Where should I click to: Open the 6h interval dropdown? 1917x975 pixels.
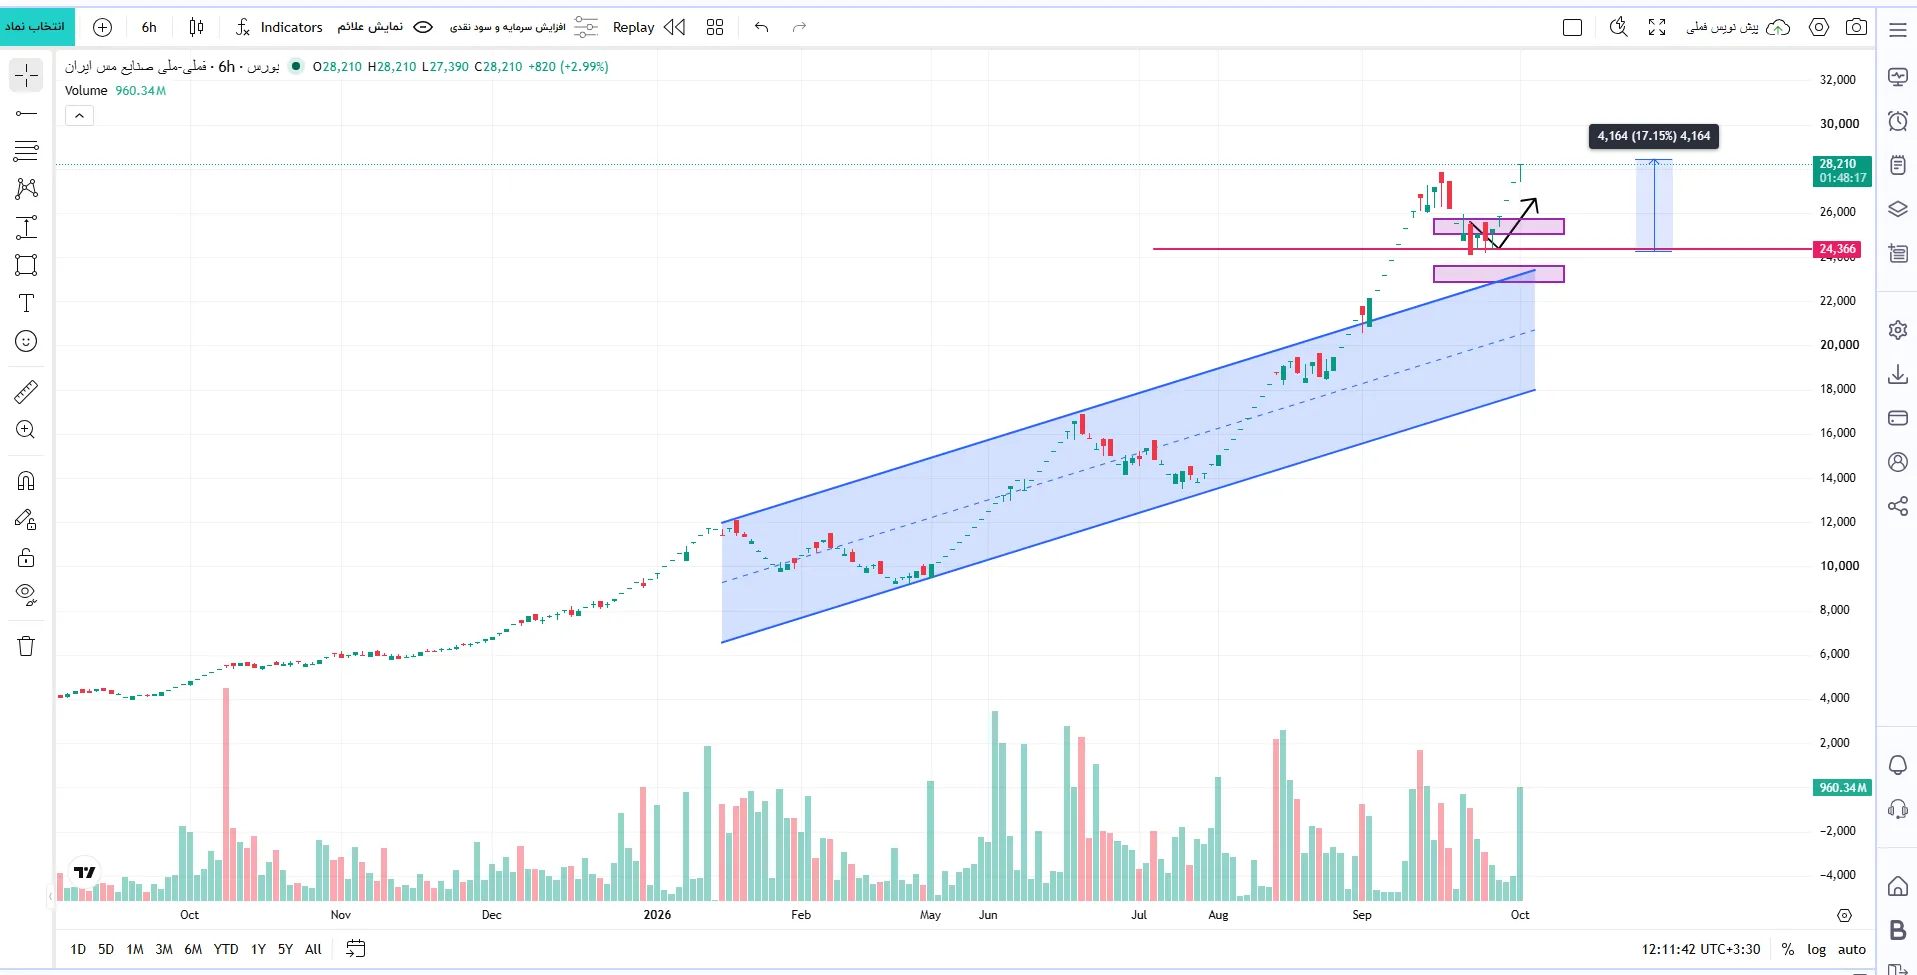point(149,27)
